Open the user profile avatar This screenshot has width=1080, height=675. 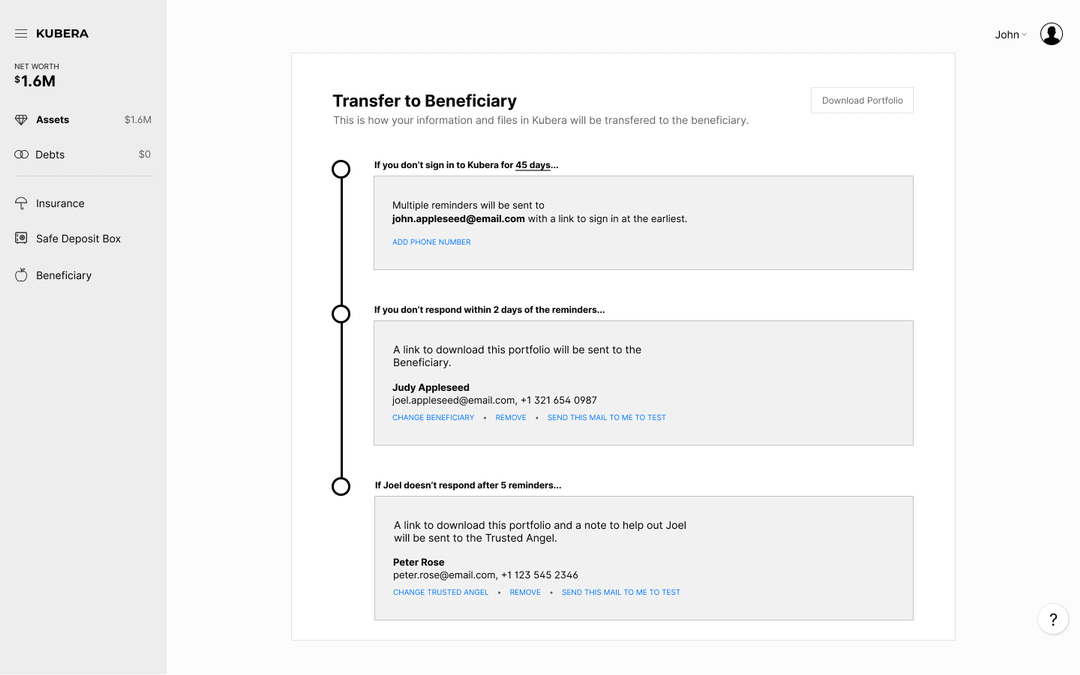(x=1051, y=34)
